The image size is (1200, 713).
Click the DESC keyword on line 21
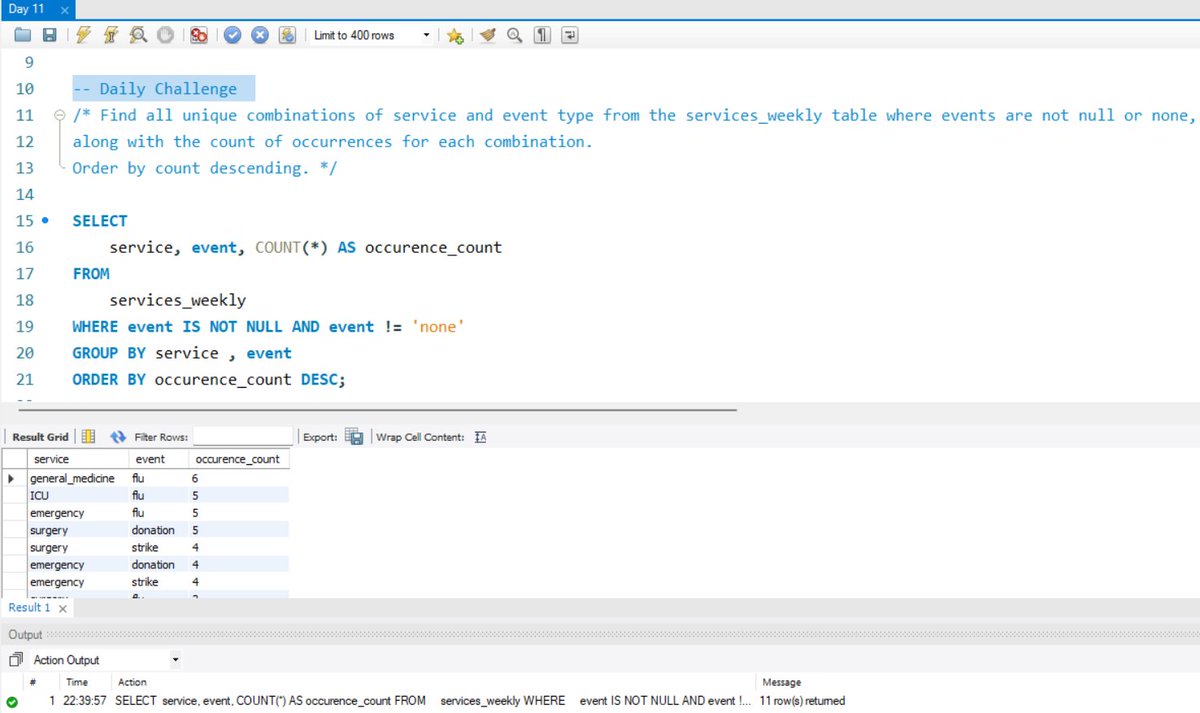click(x=320, y=380)
